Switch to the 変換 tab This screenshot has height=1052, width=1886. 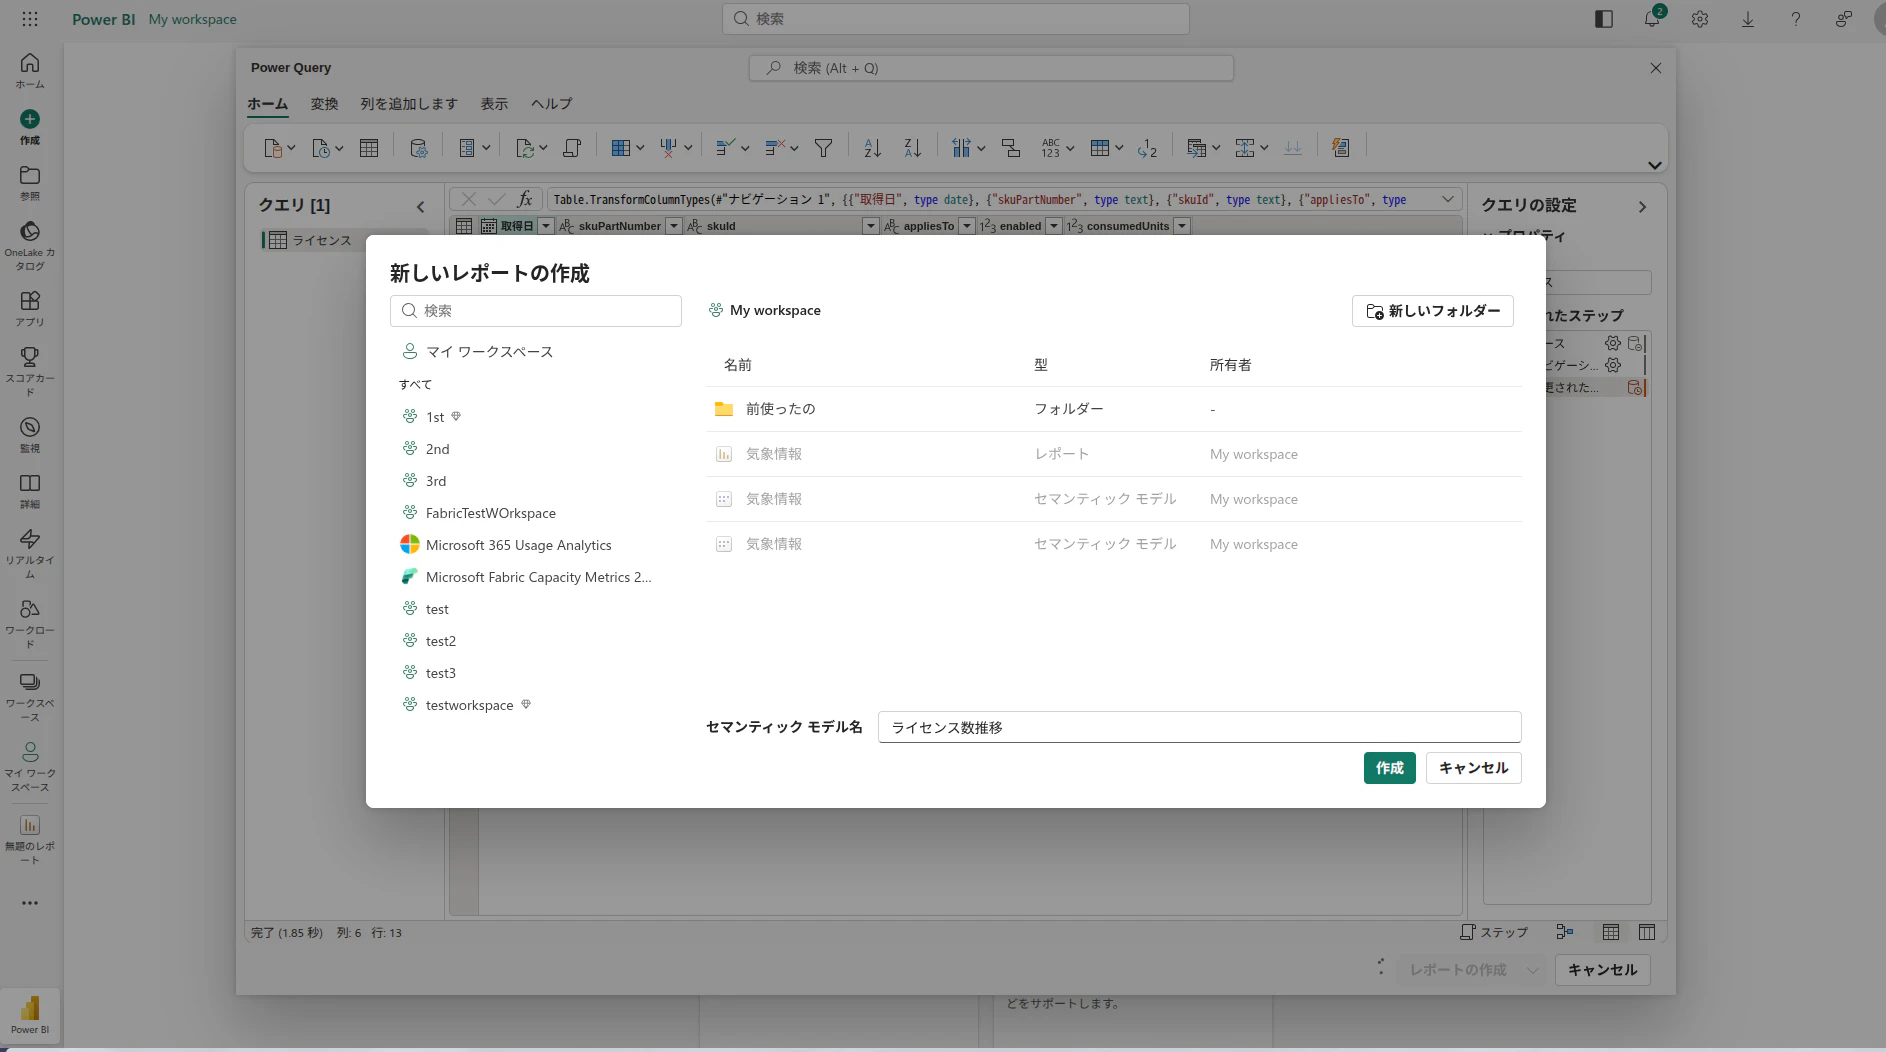click(324, 104)
